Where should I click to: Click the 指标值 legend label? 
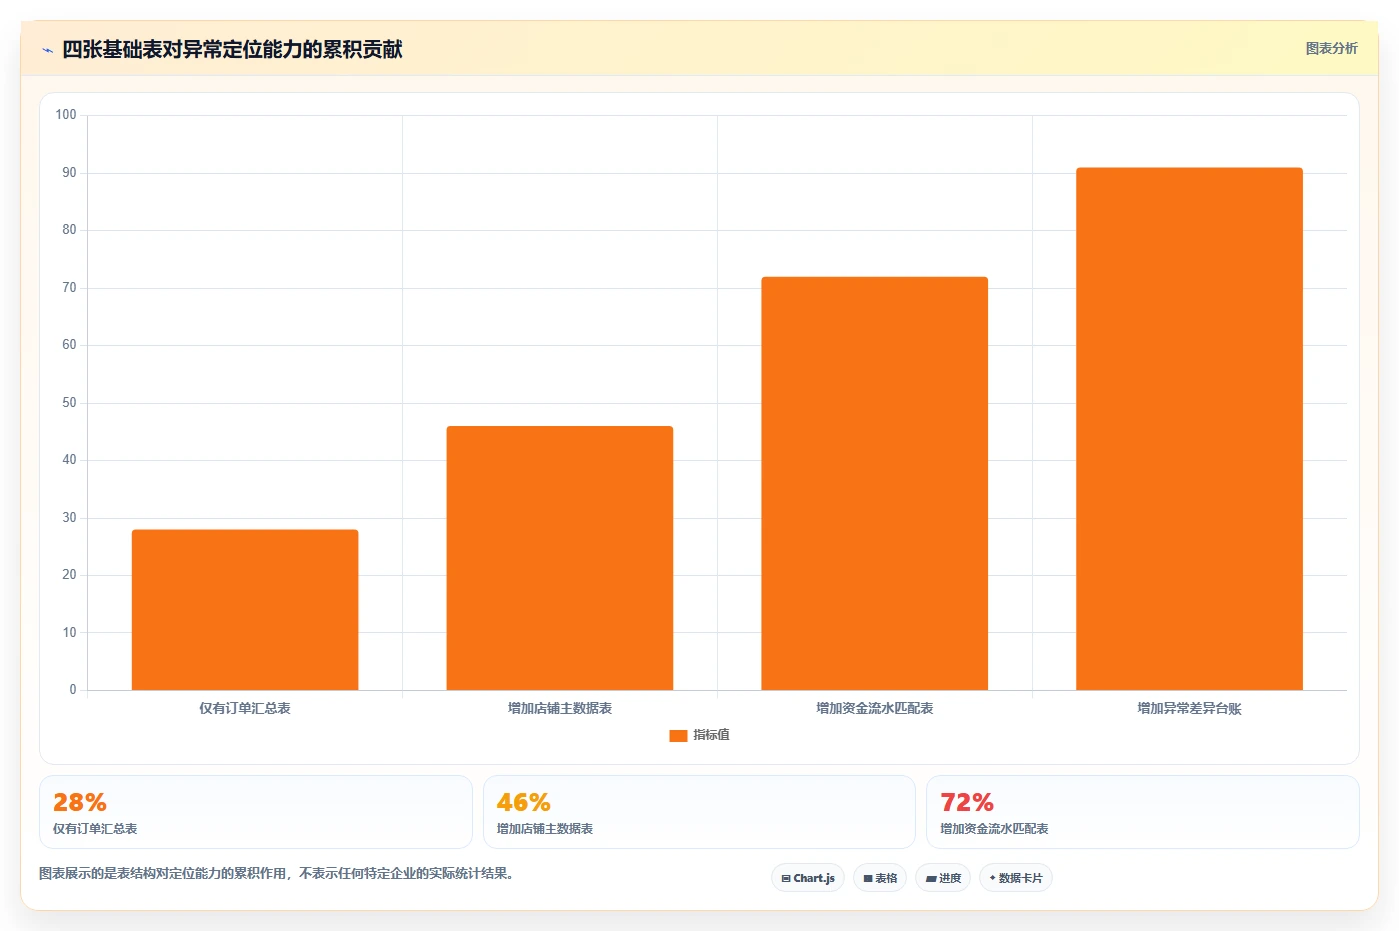pyautogui.click(x=711, y=735)
